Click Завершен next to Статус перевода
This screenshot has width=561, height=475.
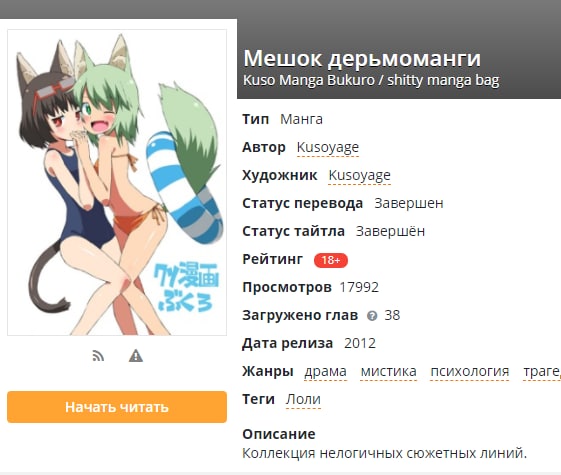(409, 203)
